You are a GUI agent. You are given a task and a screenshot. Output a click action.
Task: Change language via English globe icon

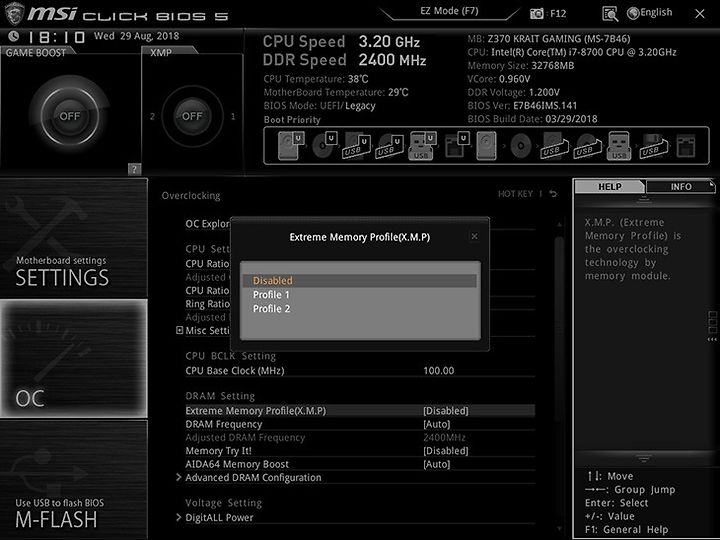[x=649, y=13]
